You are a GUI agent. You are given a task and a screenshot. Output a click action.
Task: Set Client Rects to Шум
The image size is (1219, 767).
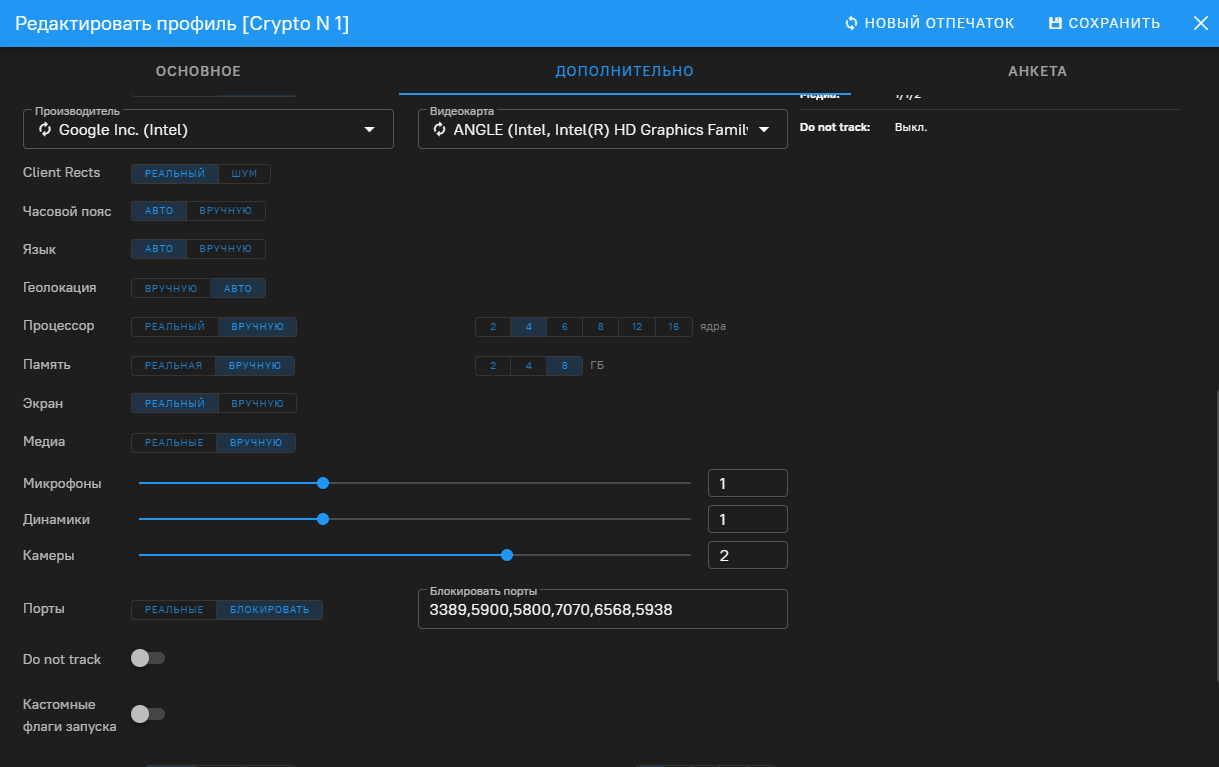pos(244,174)
